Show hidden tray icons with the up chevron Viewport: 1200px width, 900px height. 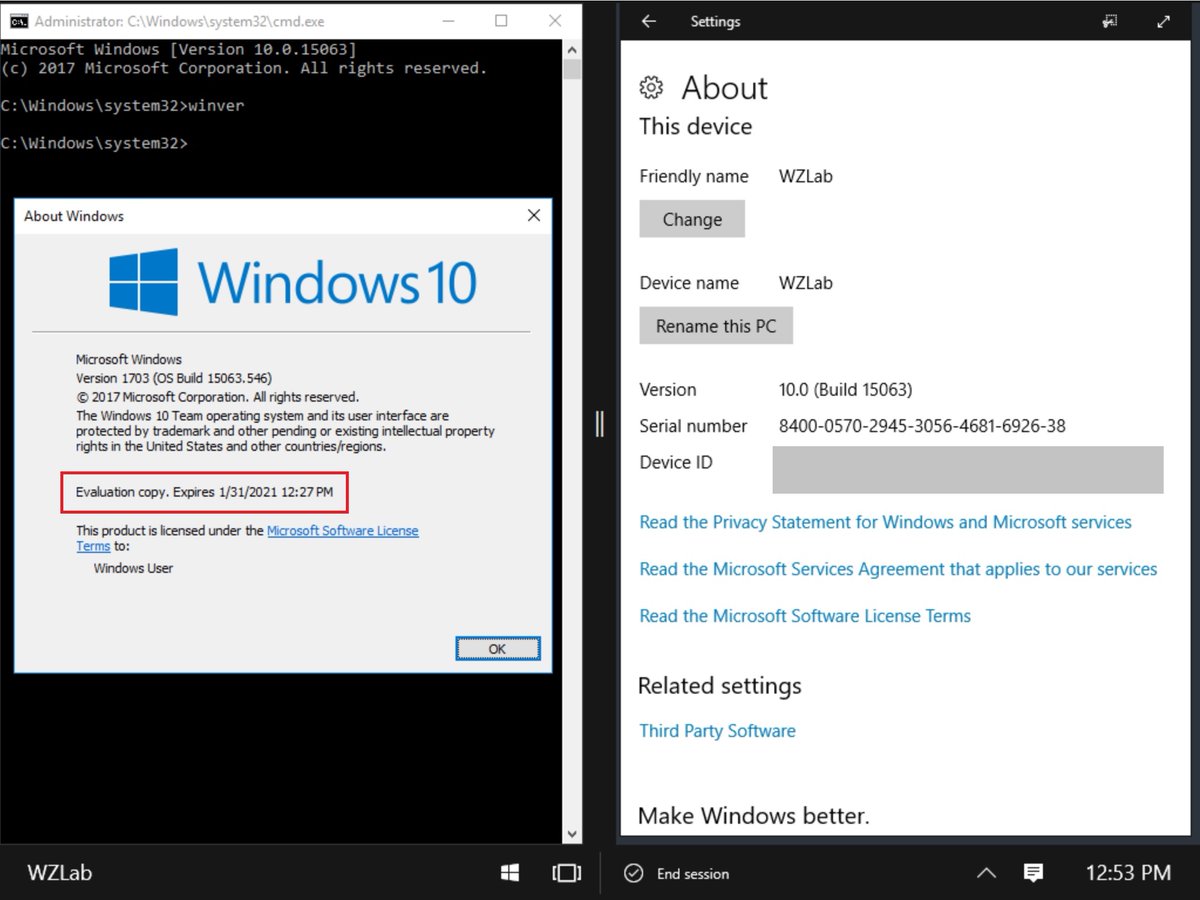click(x=986, y=873)
